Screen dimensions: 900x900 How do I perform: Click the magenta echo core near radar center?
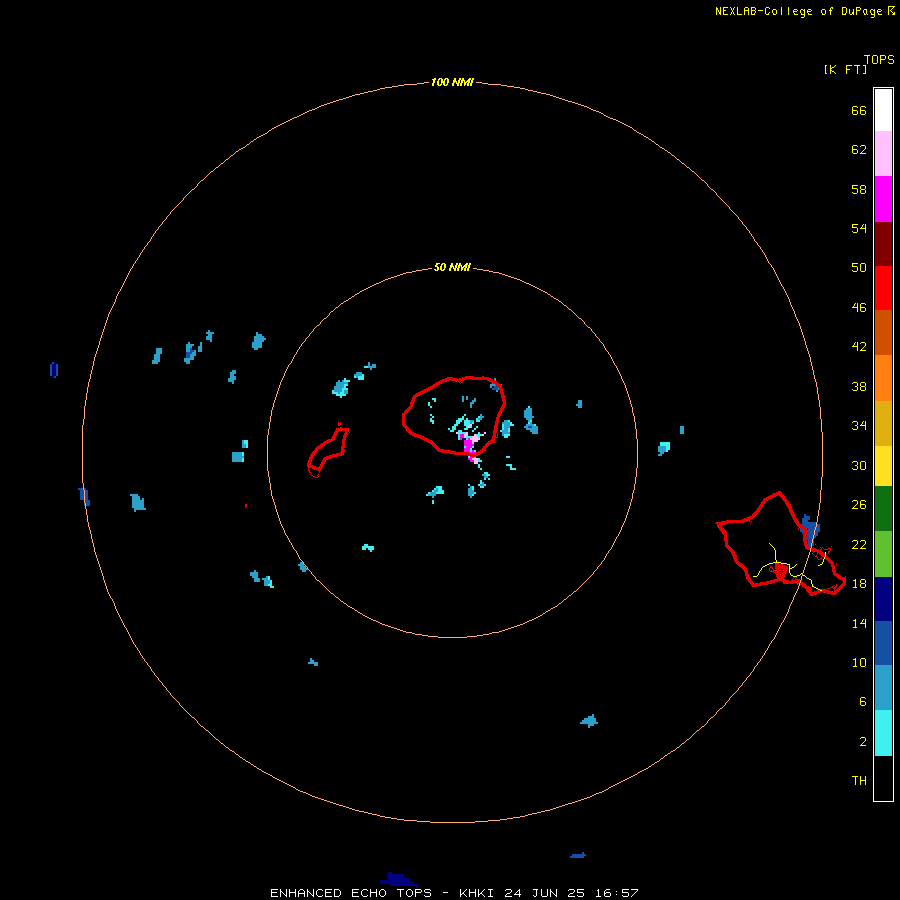pos(469,445)
